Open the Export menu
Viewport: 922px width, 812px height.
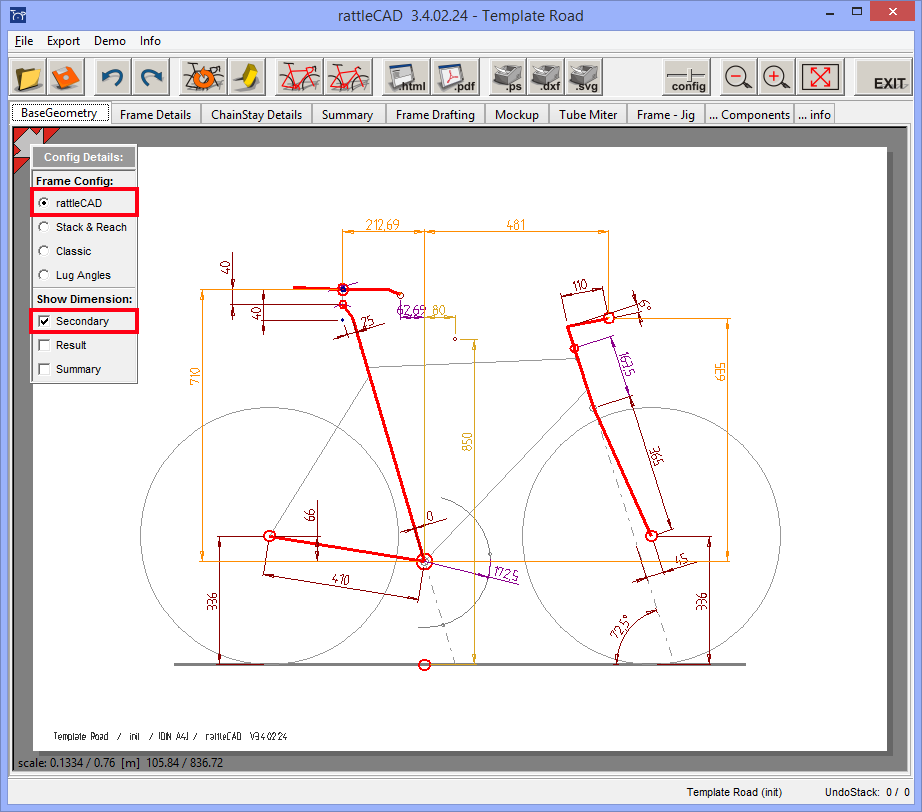coord(63,41)
